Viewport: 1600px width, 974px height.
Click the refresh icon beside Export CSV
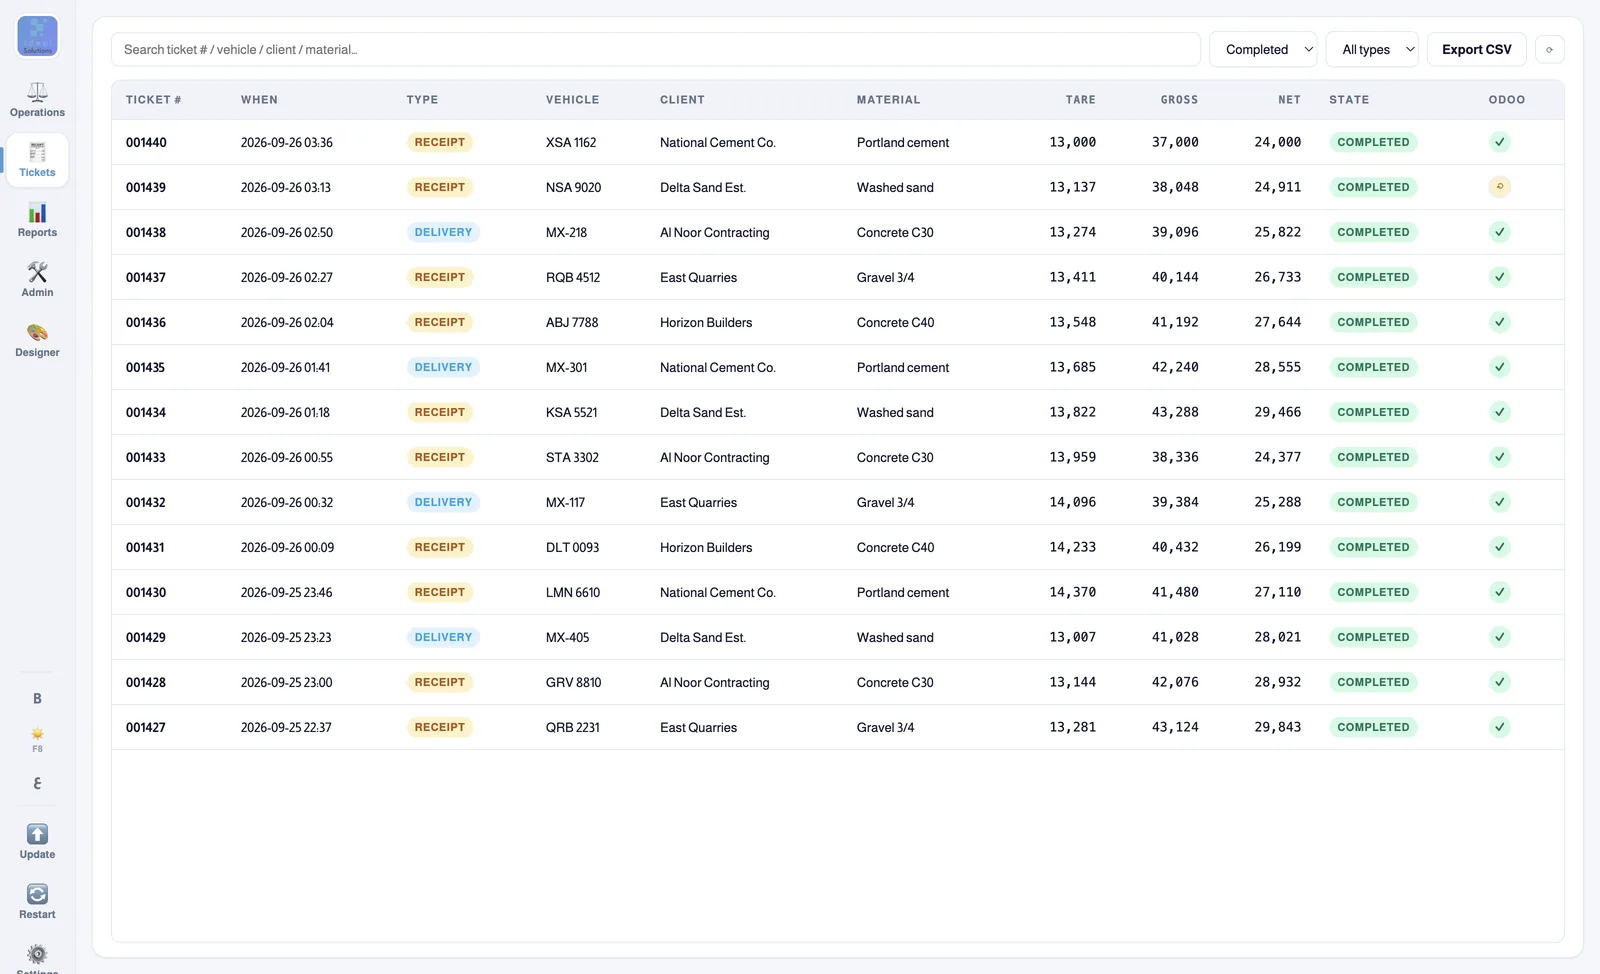(1549, 50)
